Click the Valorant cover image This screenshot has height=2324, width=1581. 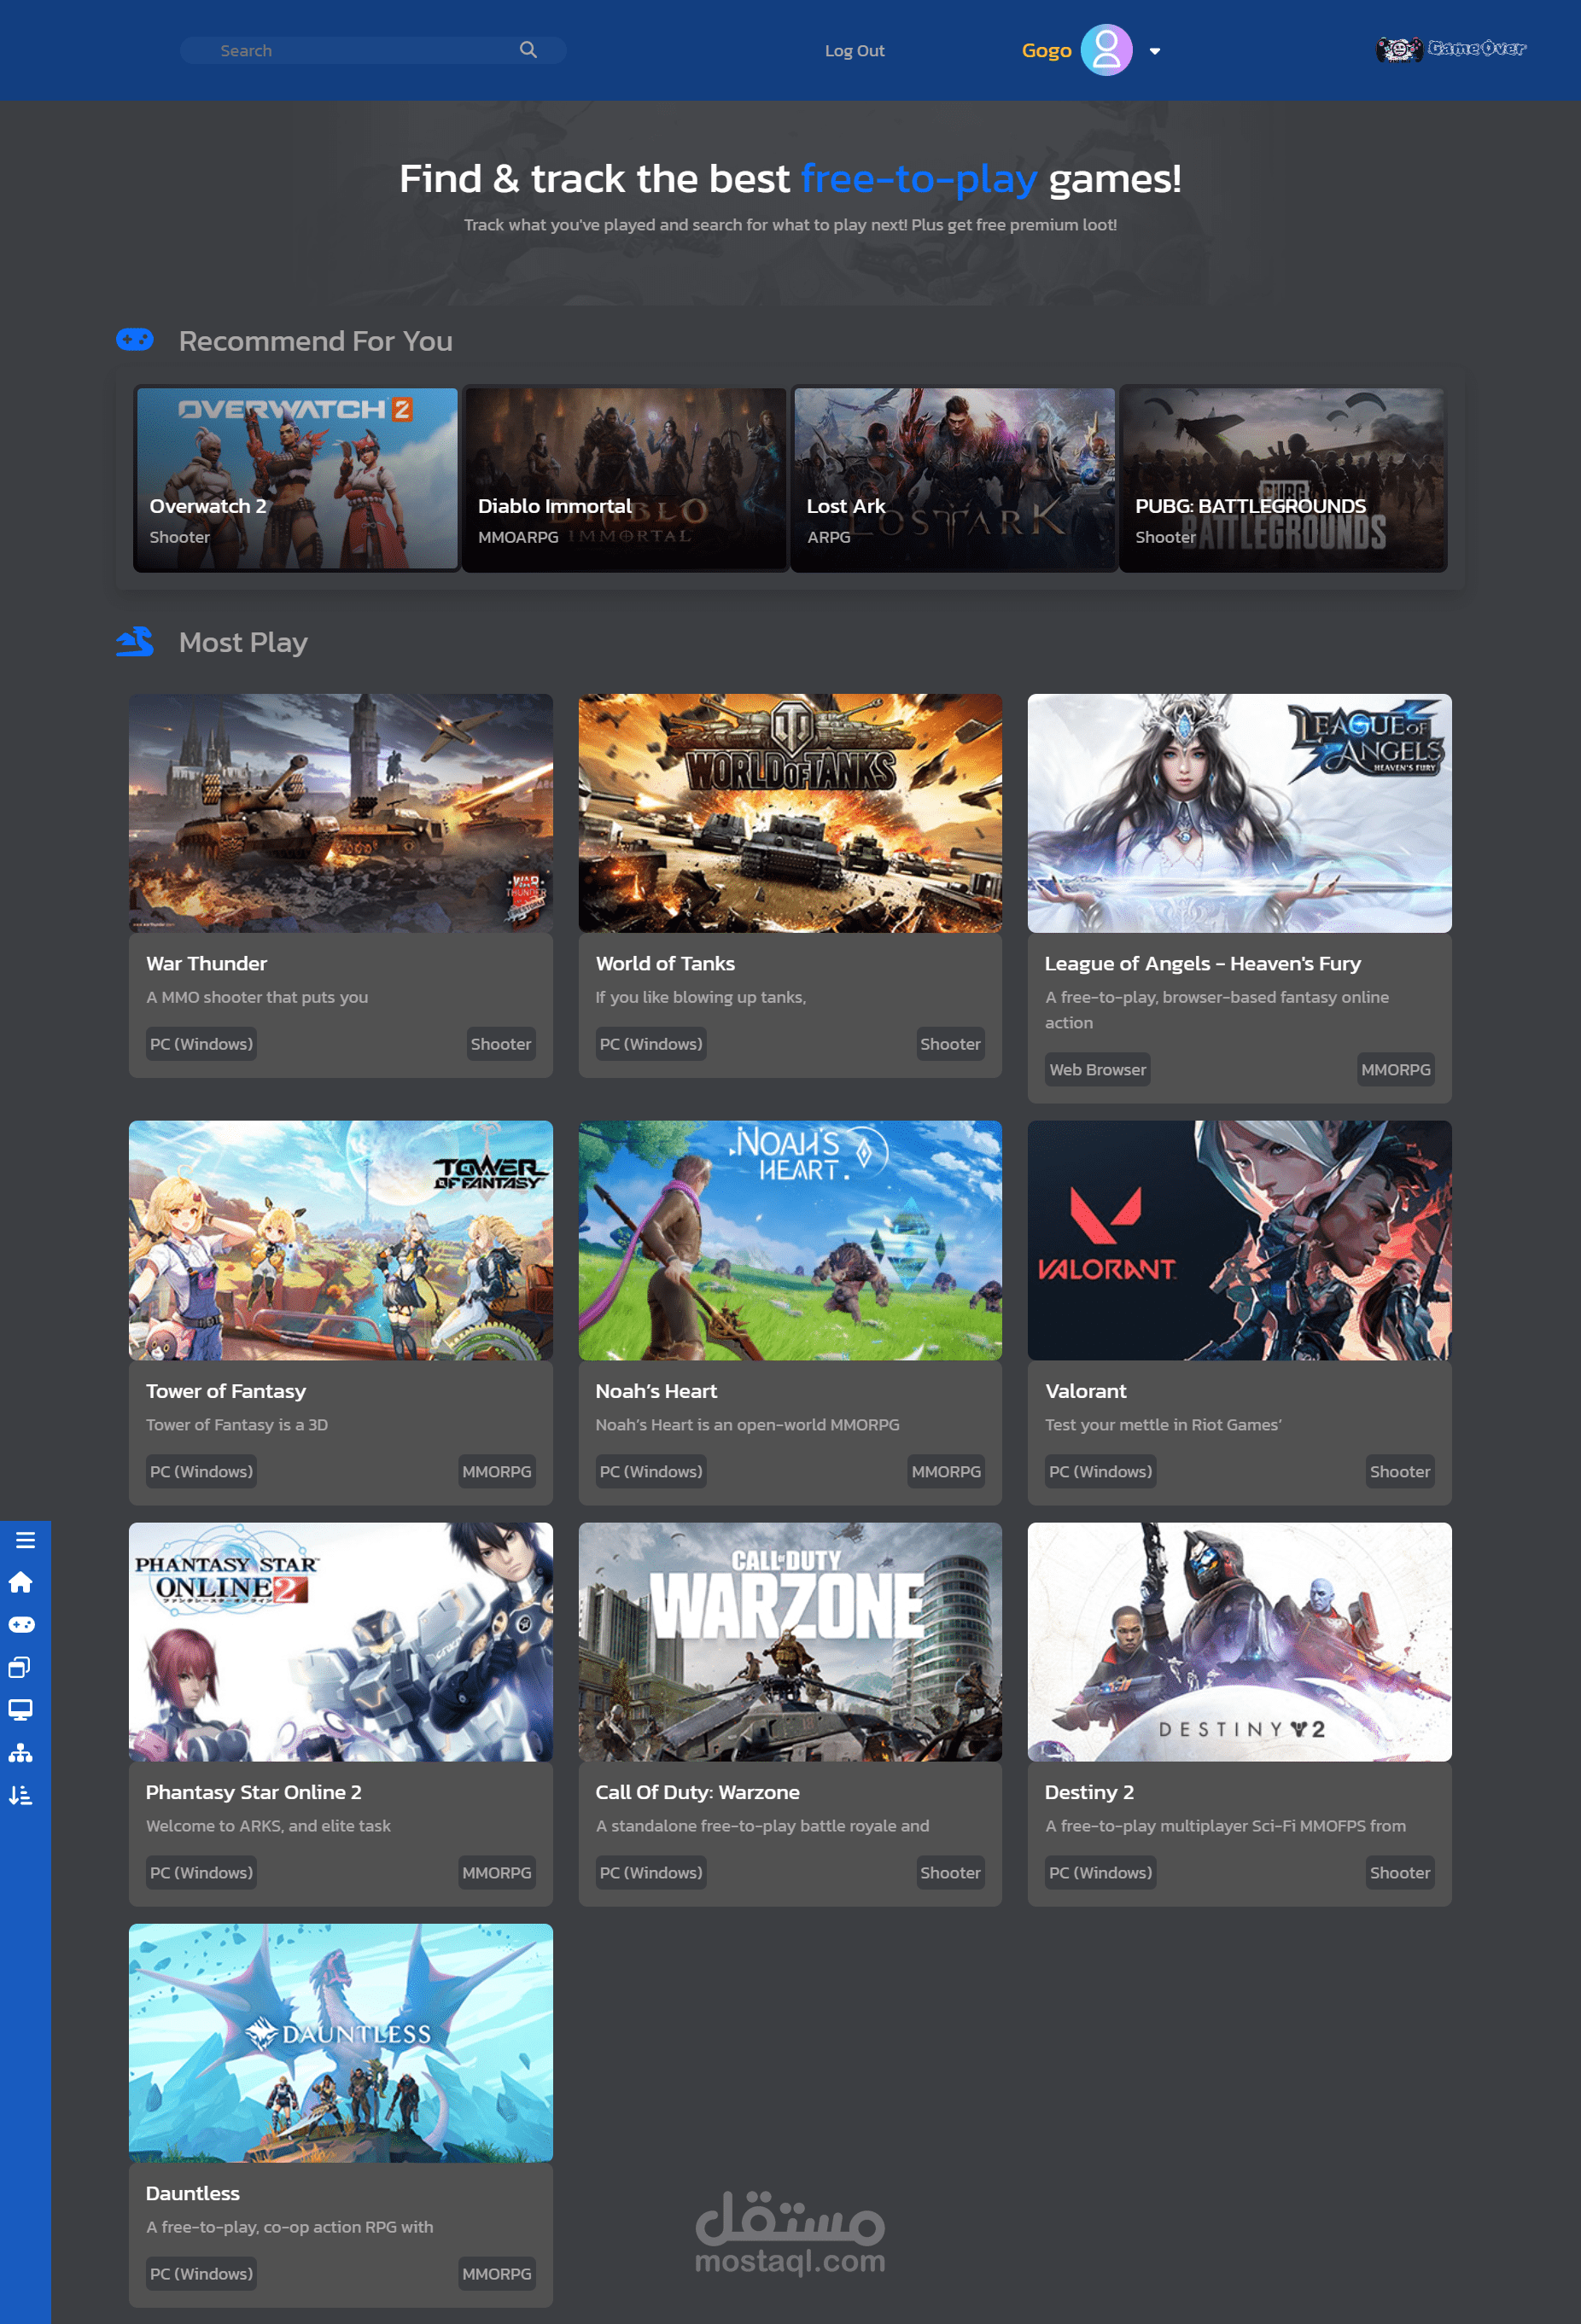tap(1239, 1240)
